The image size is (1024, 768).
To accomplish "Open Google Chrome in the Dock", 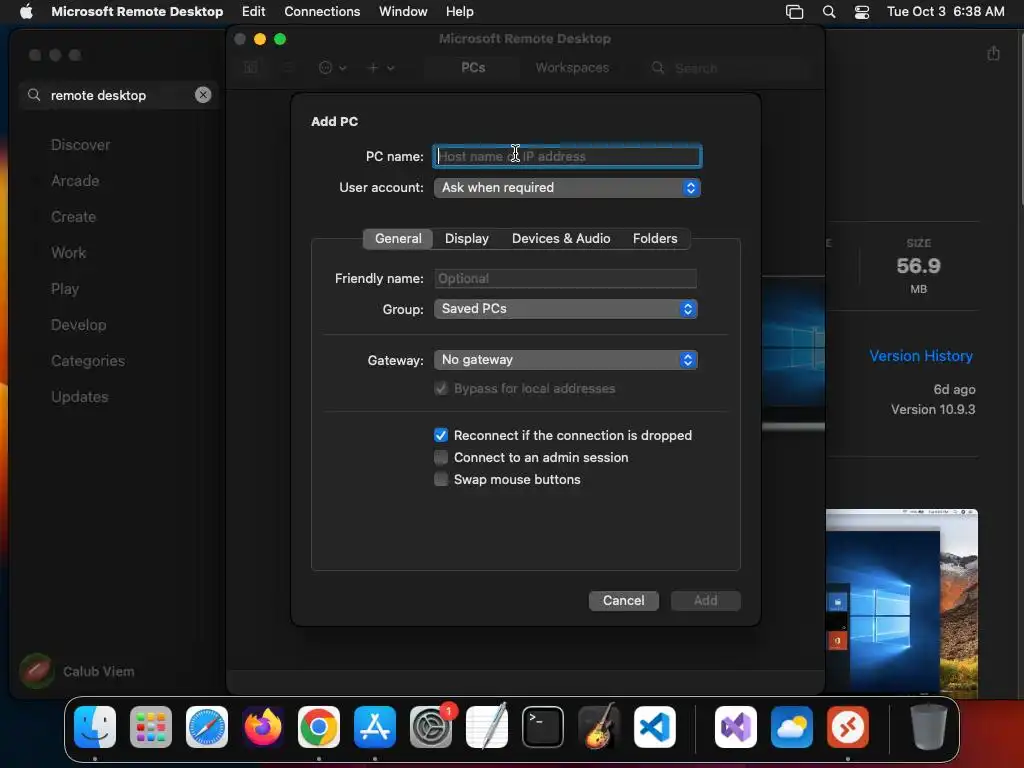I will (x=319, y=727).
